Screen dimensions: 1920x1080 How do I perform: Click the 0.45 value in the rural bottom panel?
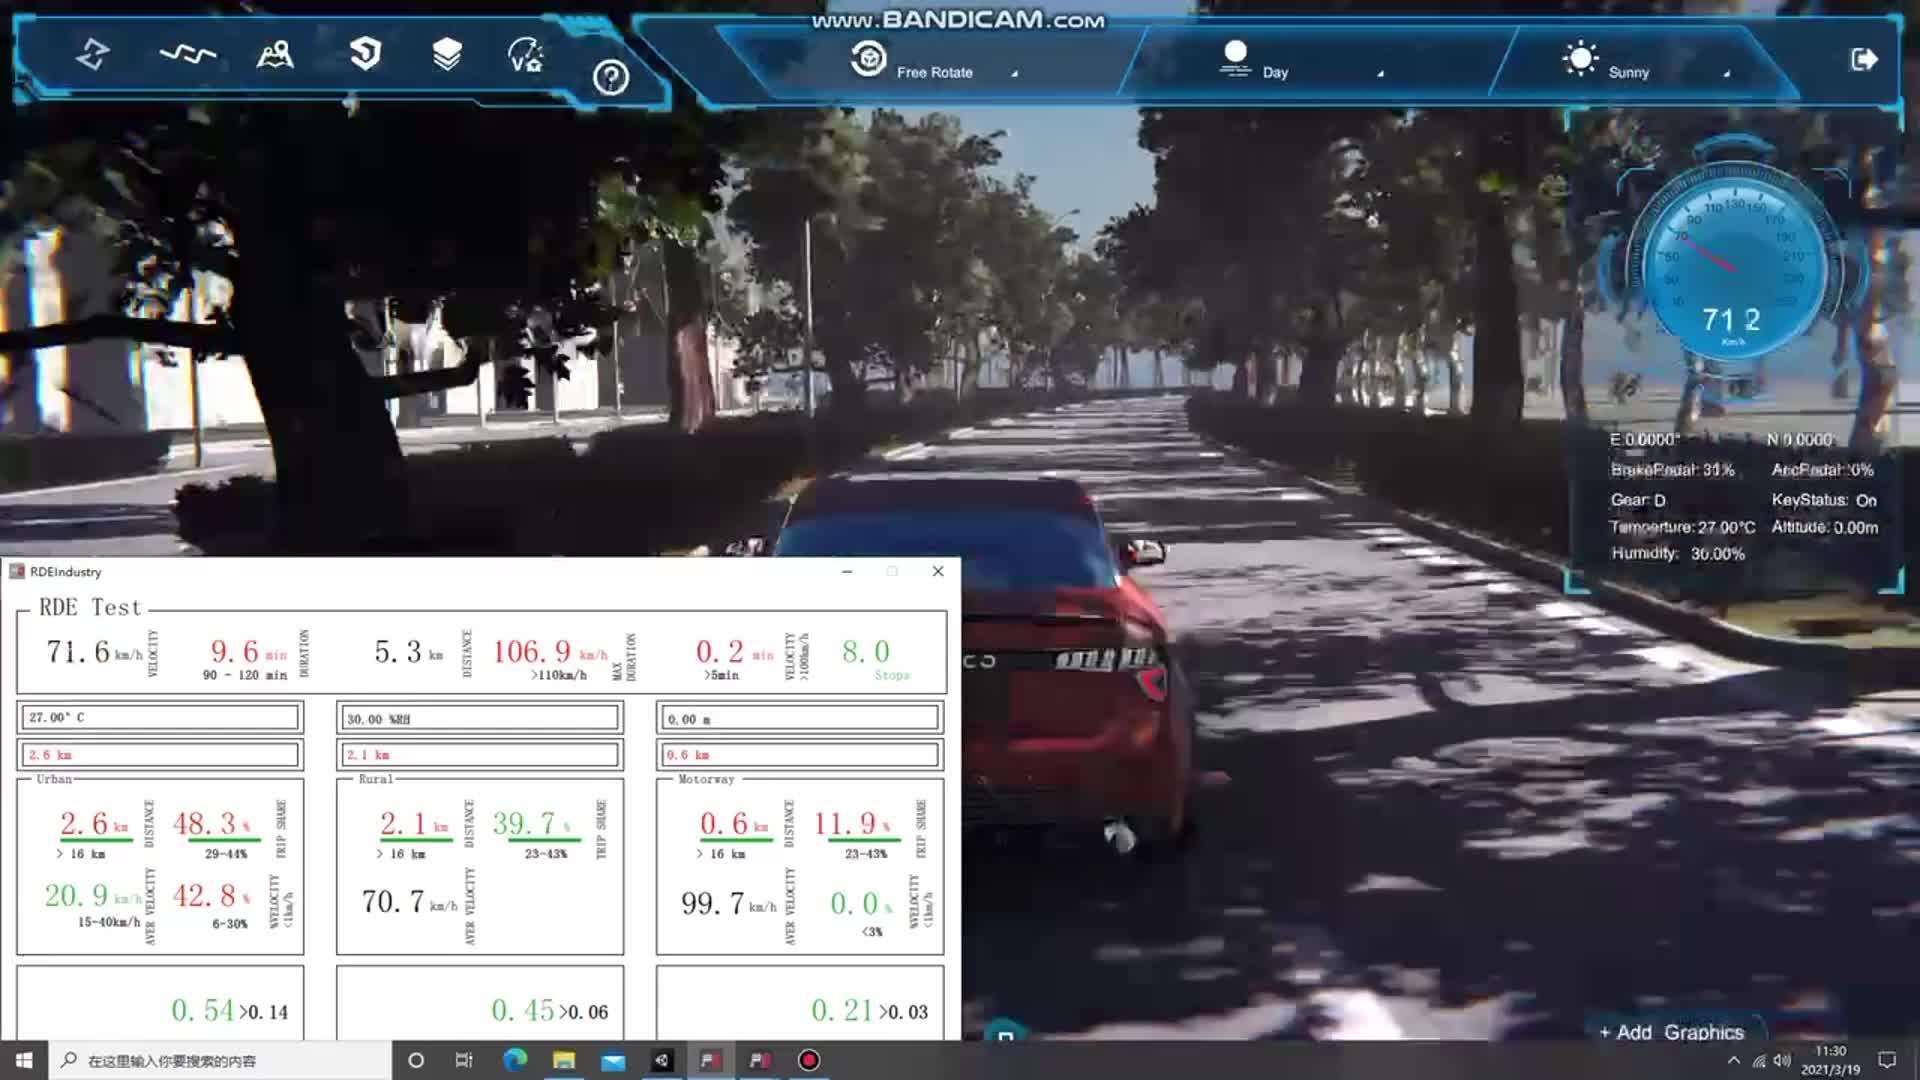[x=522, y=1011]
